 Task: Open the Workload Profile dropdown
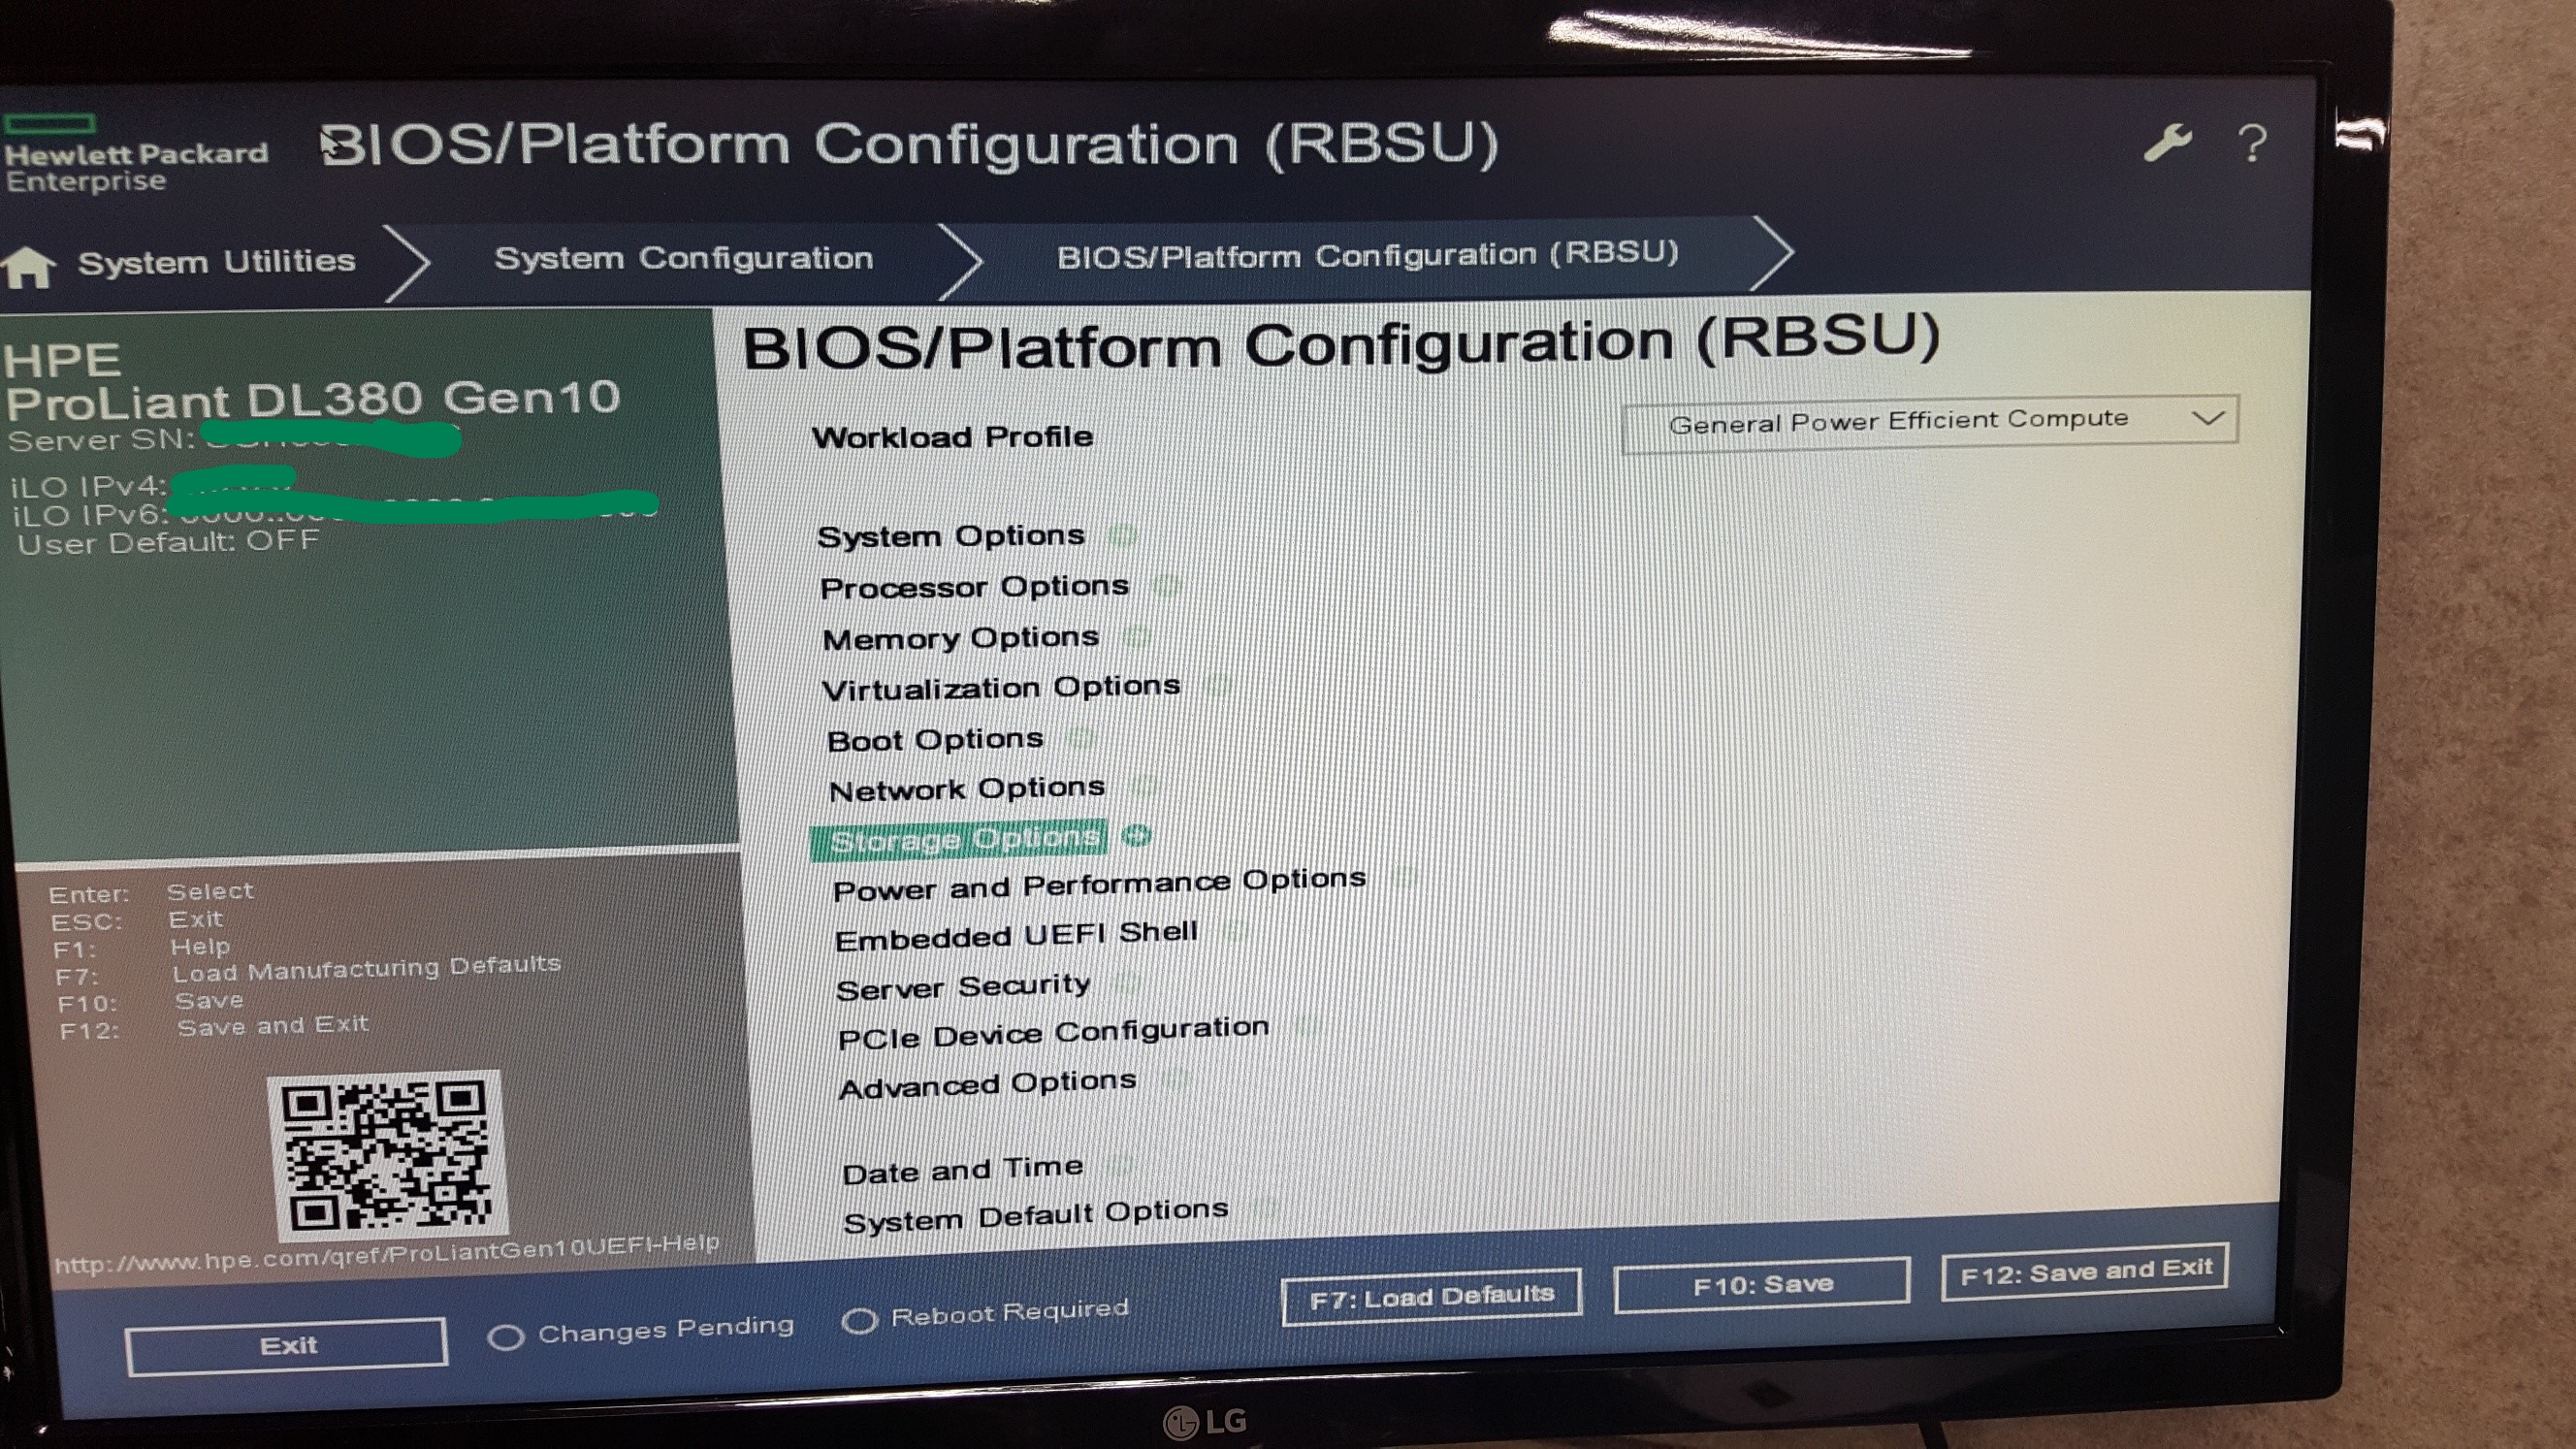[x=1928, y=422]
